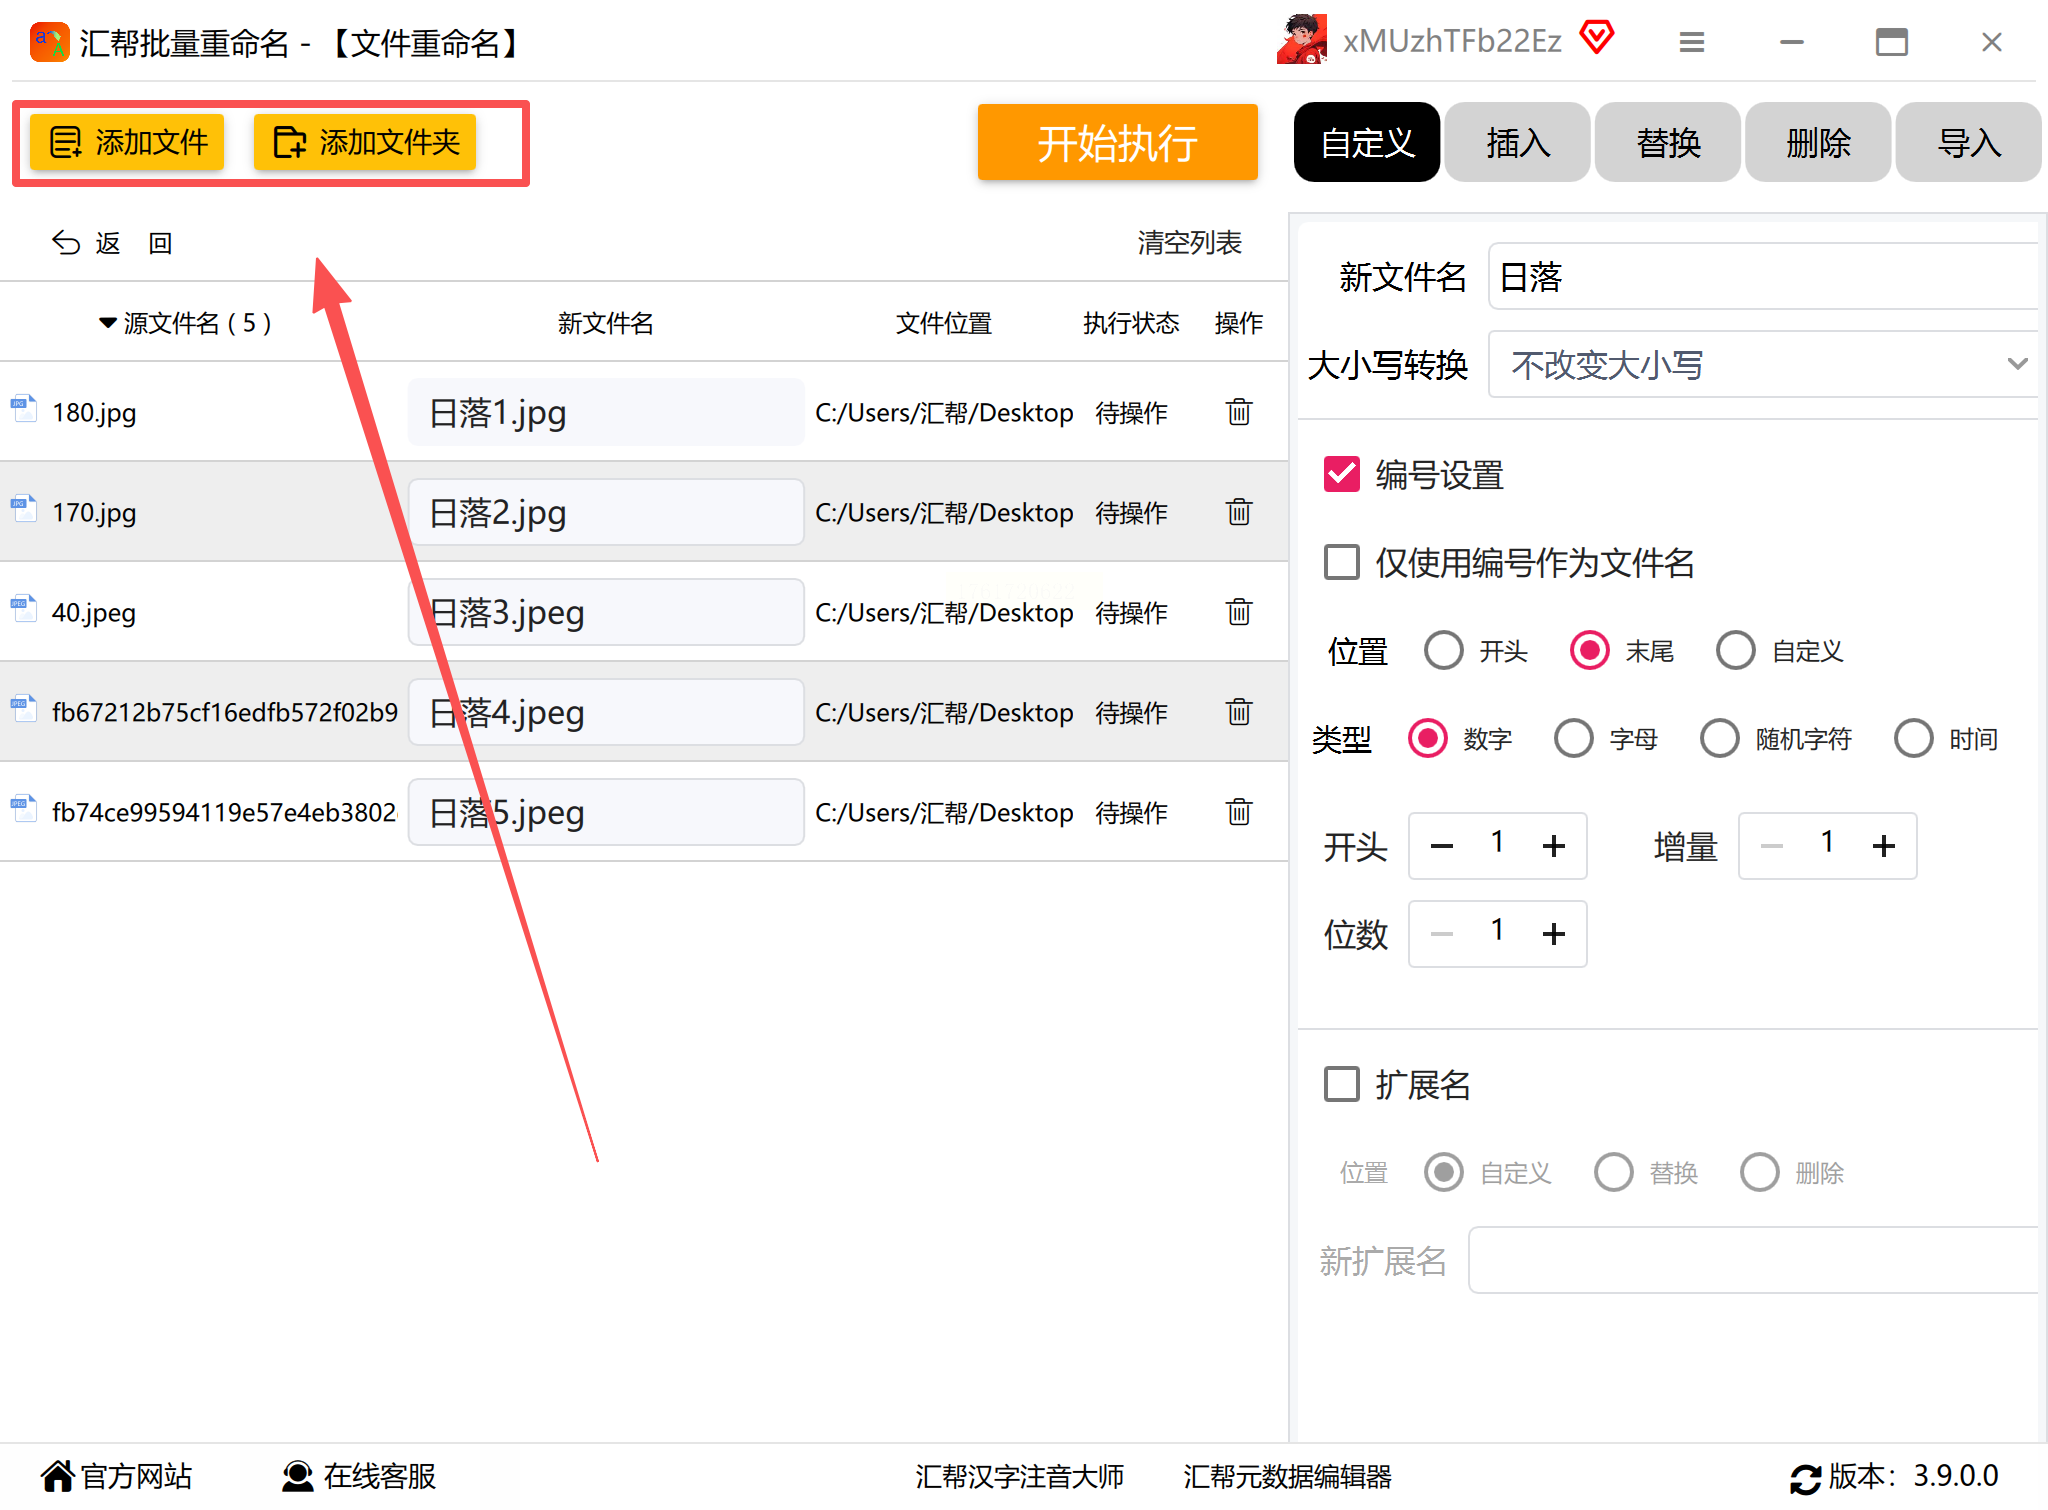Increase 位数 with plus stepper

1553,934
